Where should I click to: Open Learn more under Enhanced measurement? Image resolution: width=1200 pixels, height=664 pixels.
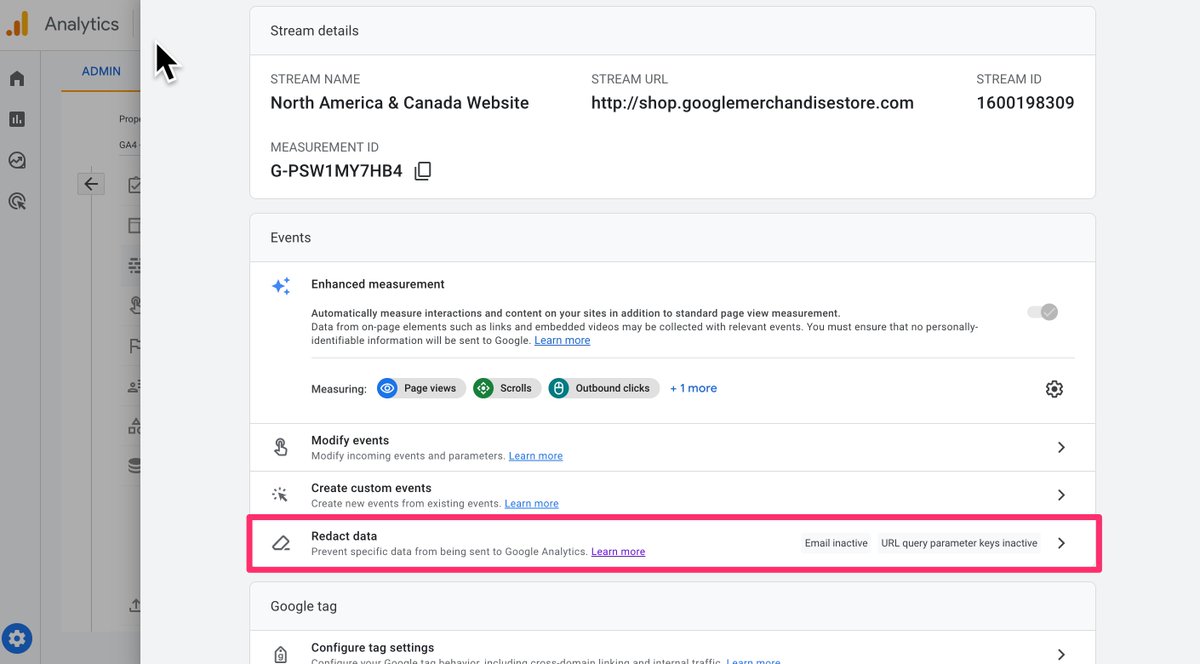tap(562, 340)
